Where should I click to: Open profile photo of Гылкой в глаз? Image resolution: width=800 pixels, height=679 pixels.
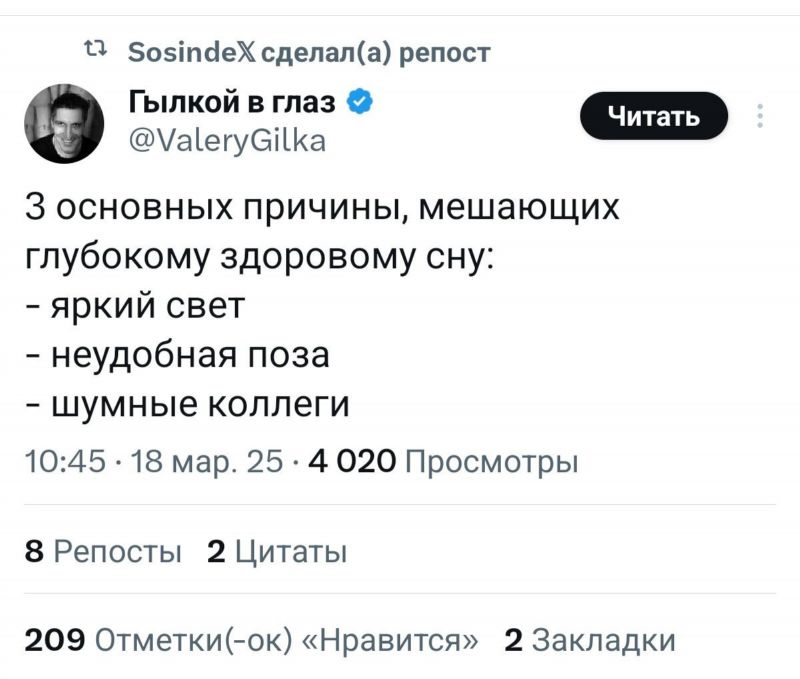pyautogui.click(x=64, y=124)
